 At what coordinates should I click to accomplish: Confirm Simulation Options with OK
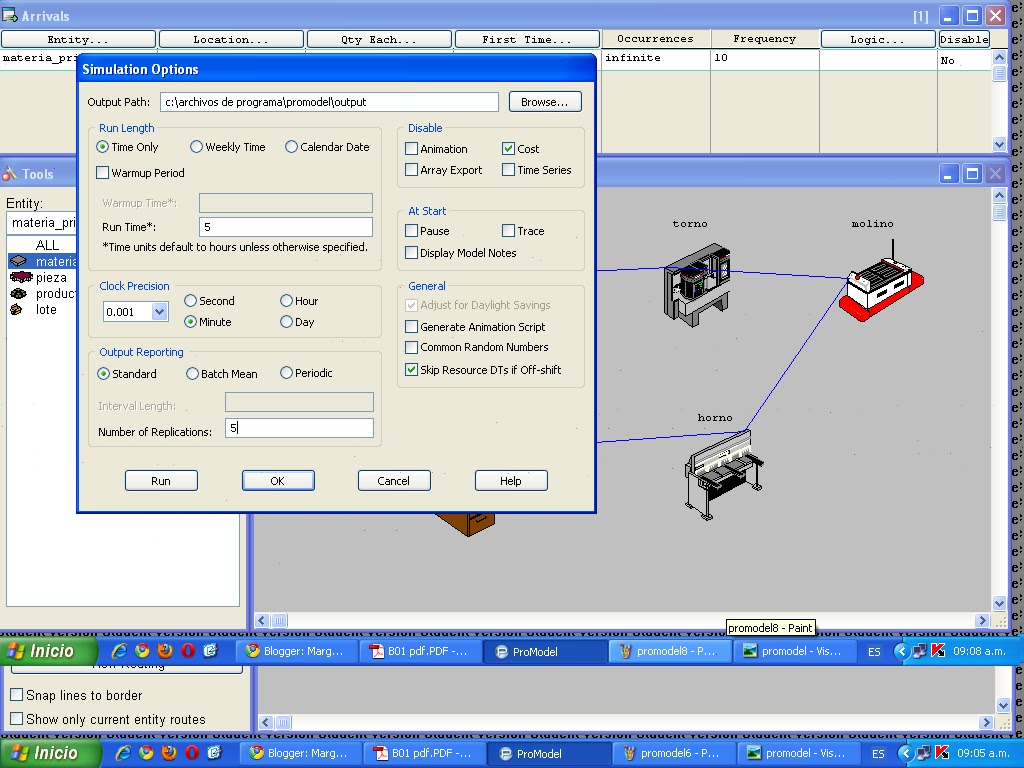pos(277,480)
